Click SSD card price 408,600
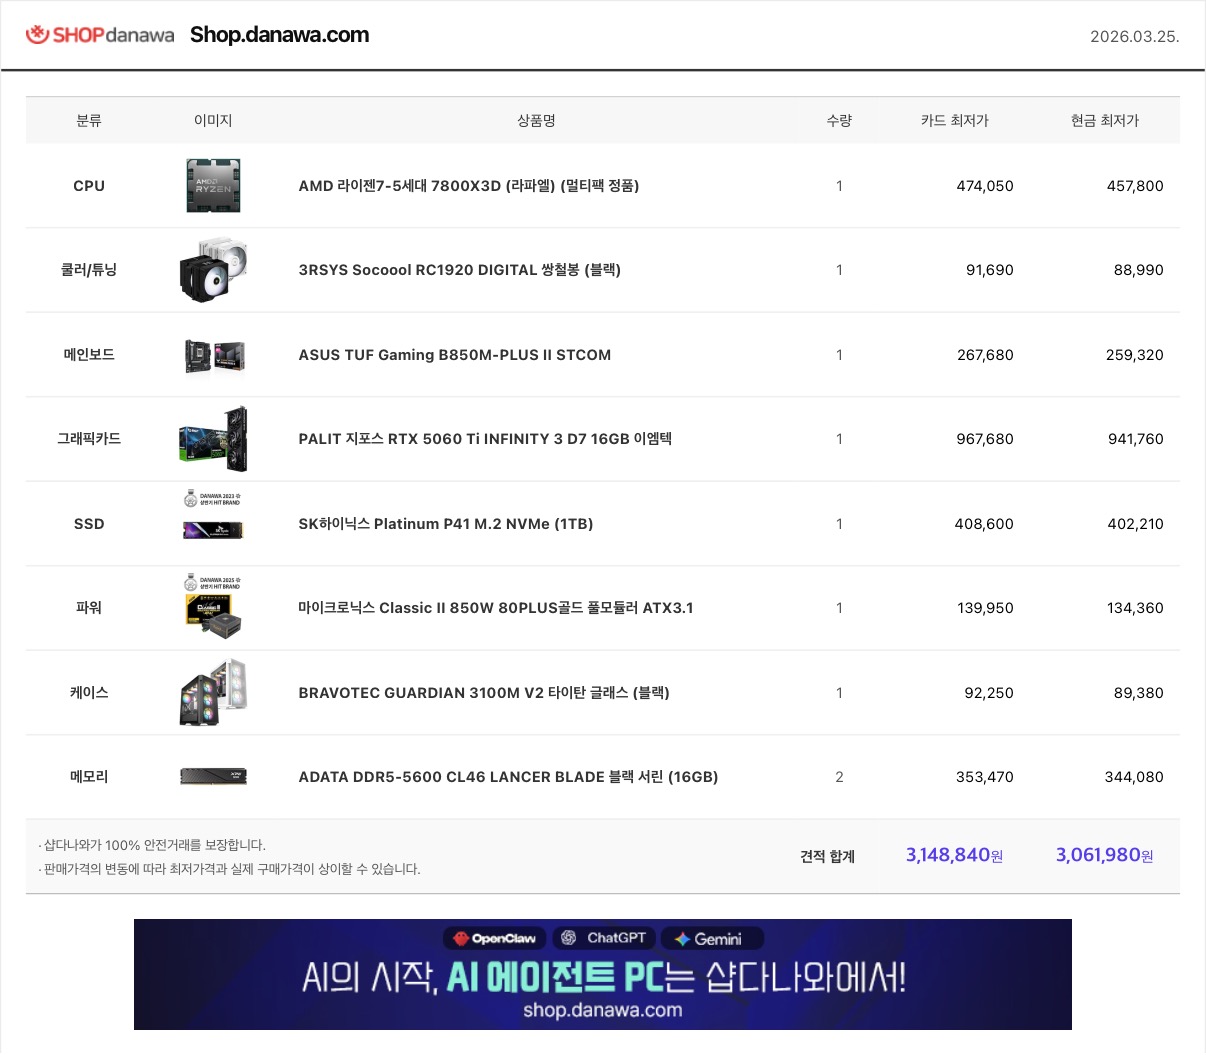The width and height of the screenshot is (1206, 1055). tap(984, 524)
